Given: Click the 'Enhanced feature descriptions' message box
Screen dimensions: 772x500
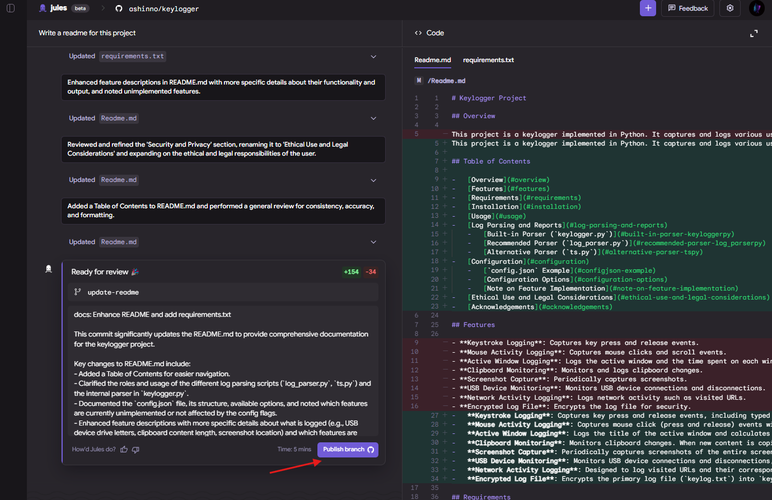Looking at the screenshot, I should pos(223,87).
